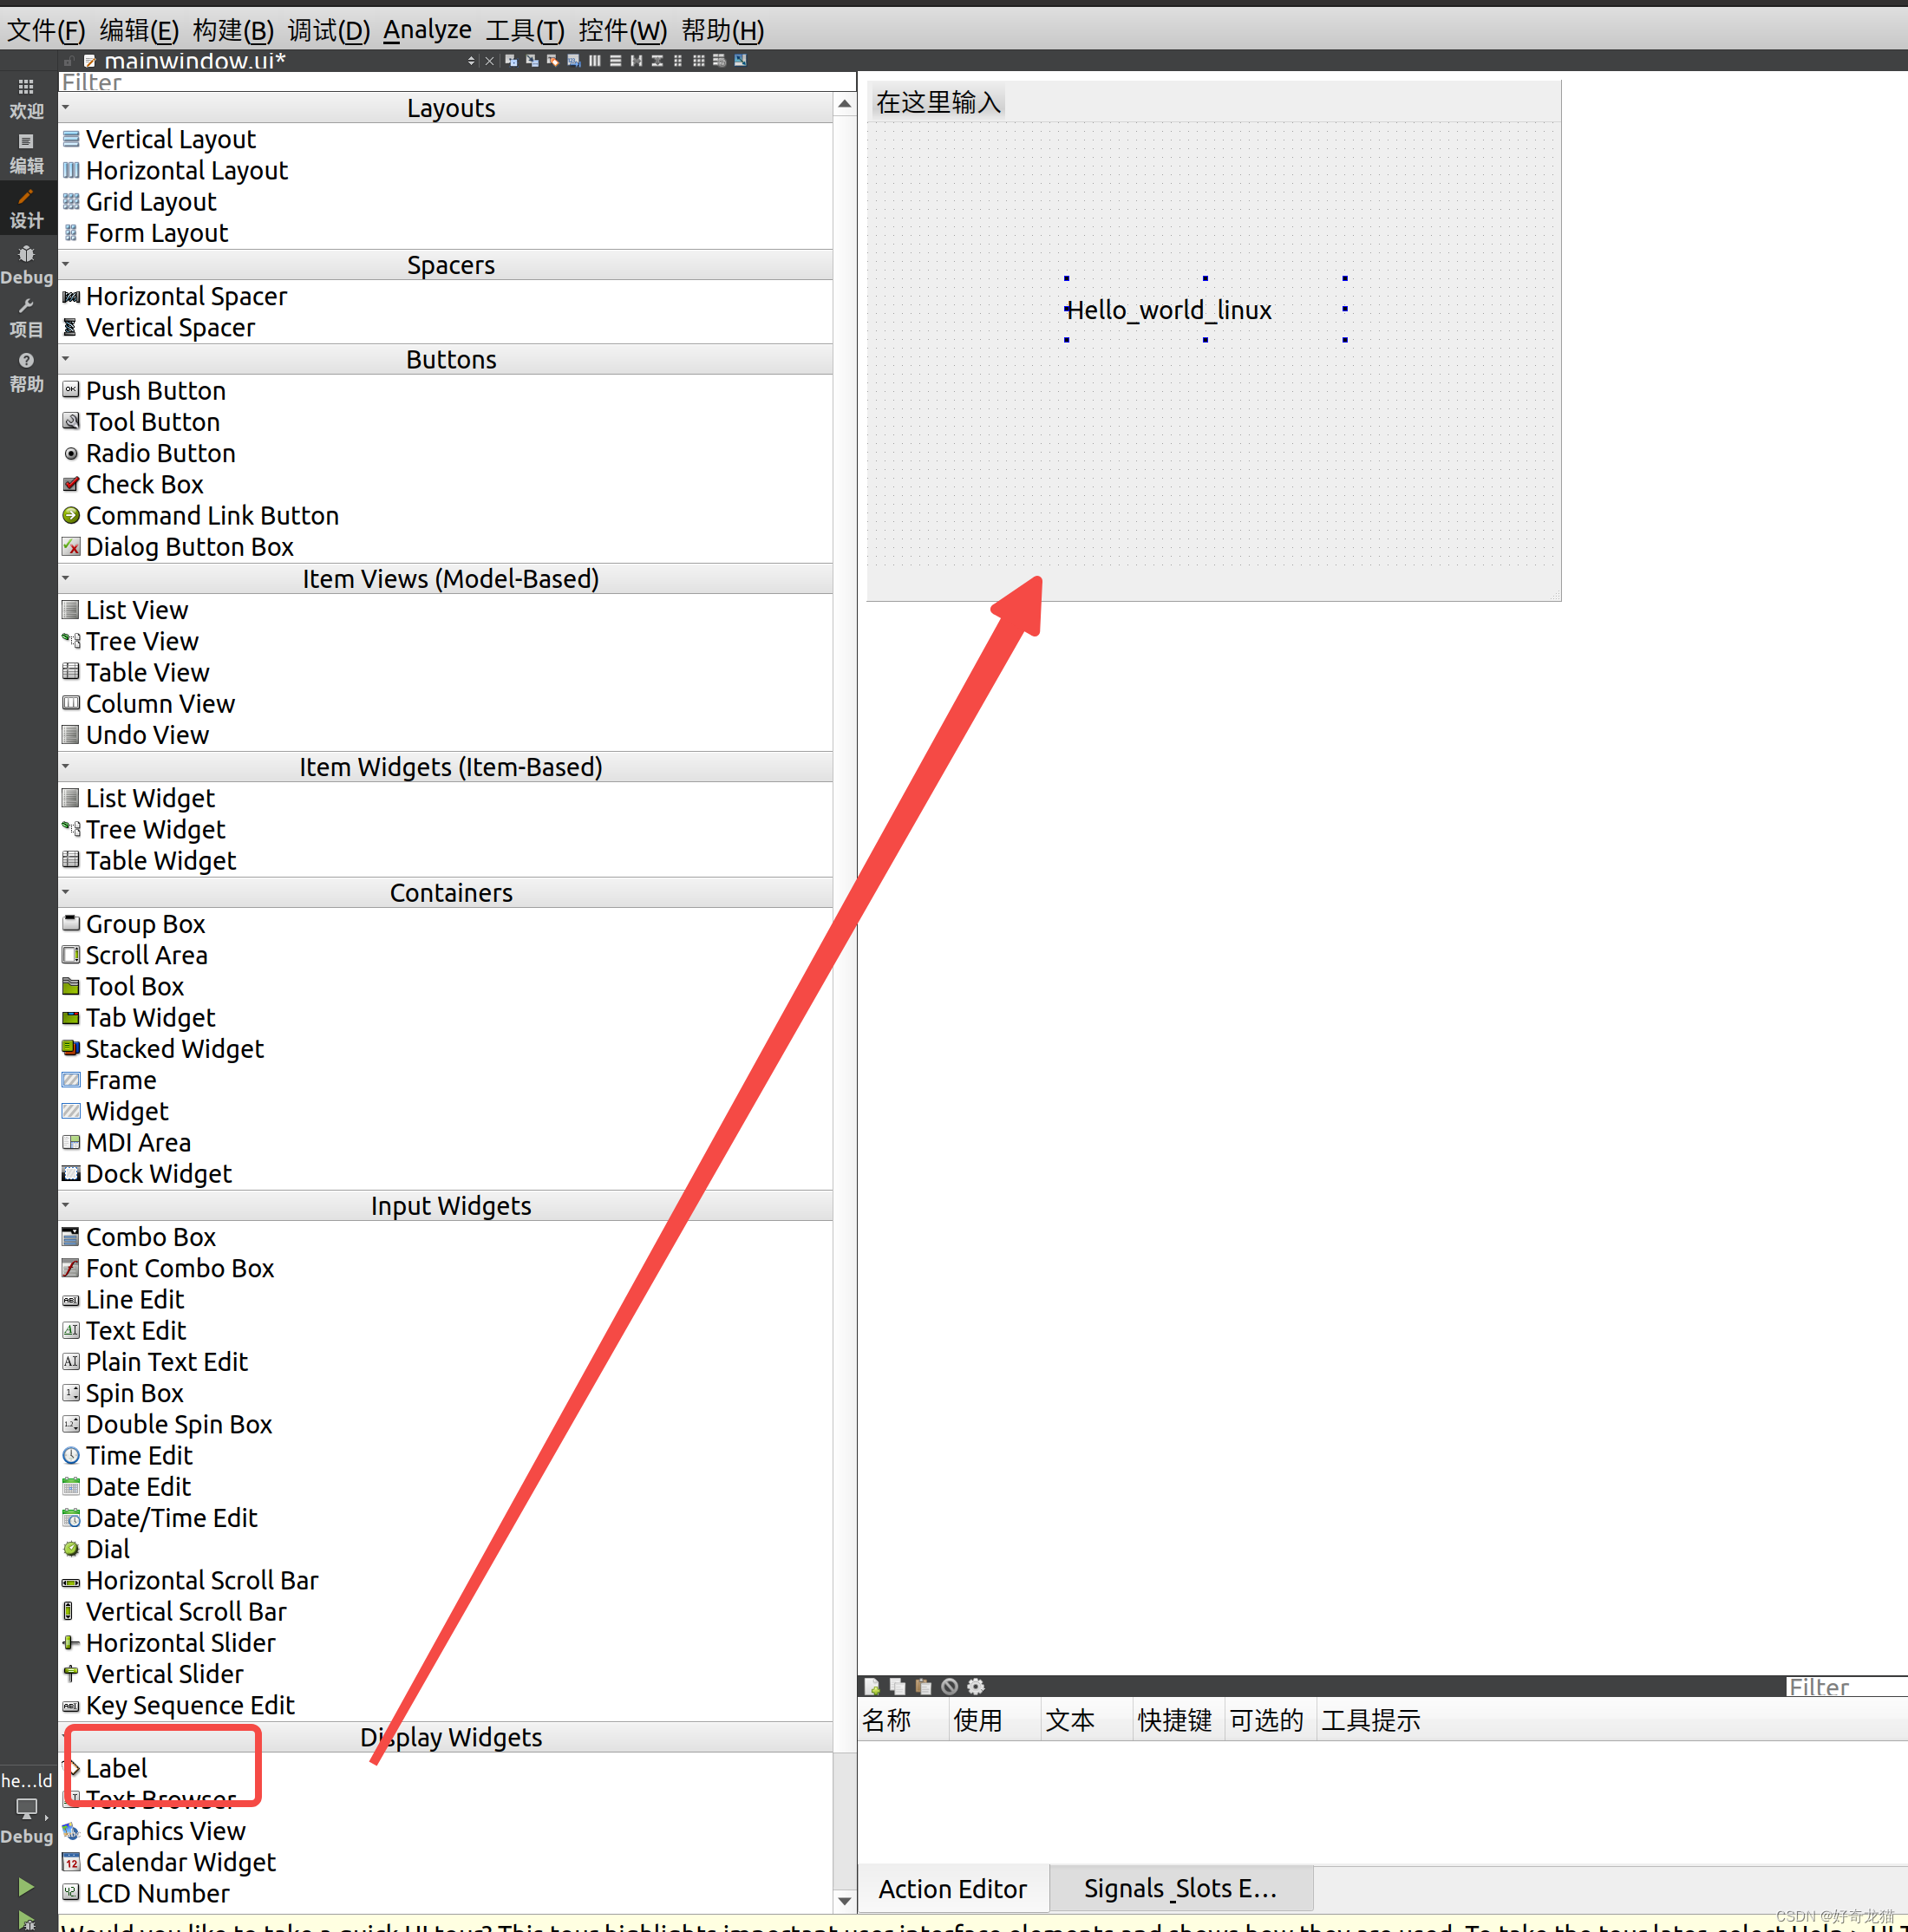Click the widget box Filter field
Image resolution: width=1908 pixels, height=1932 pixels.
pos(457,82)
